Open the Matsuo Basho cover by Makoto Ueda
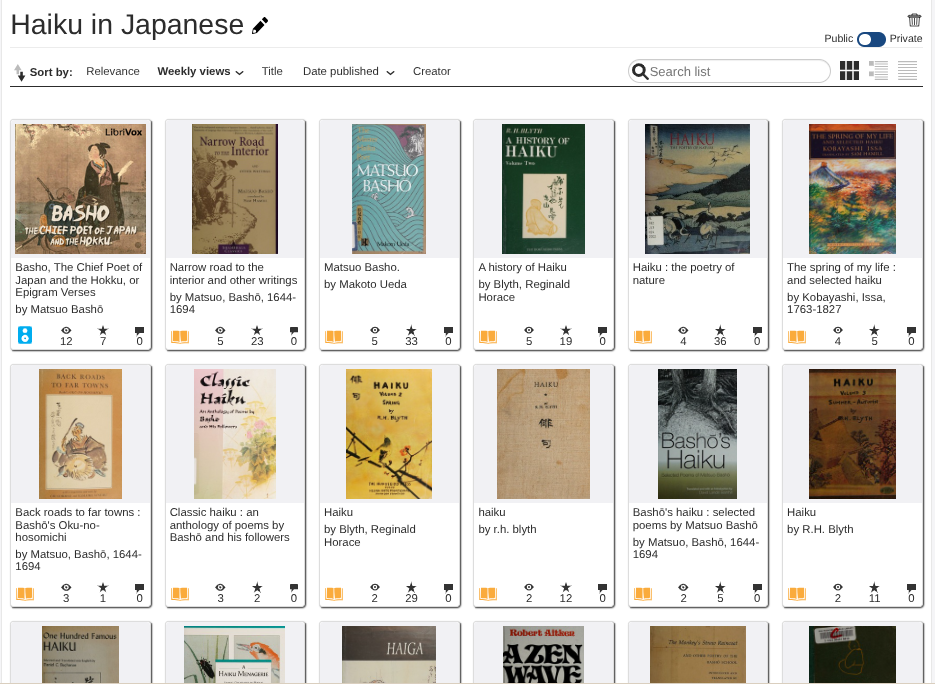Screen dimensions: 935x684 (x=389, y=189)
